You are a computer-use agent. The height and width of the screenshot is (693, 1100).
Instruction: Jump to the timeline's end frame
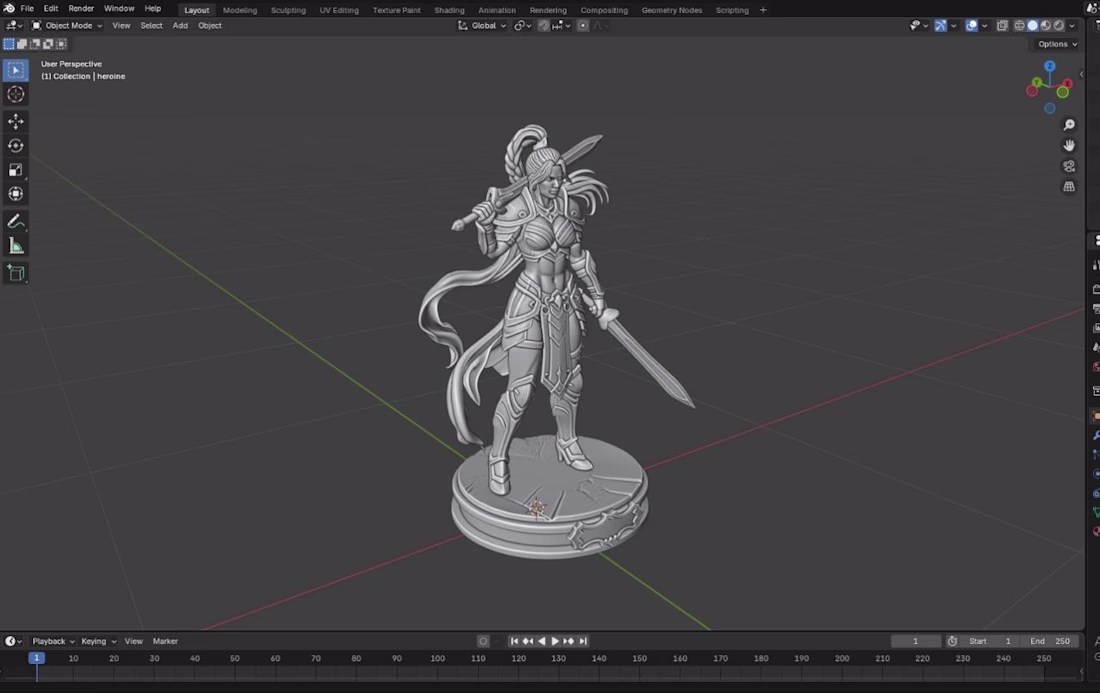pyautogui.click(x=583, y=641)
